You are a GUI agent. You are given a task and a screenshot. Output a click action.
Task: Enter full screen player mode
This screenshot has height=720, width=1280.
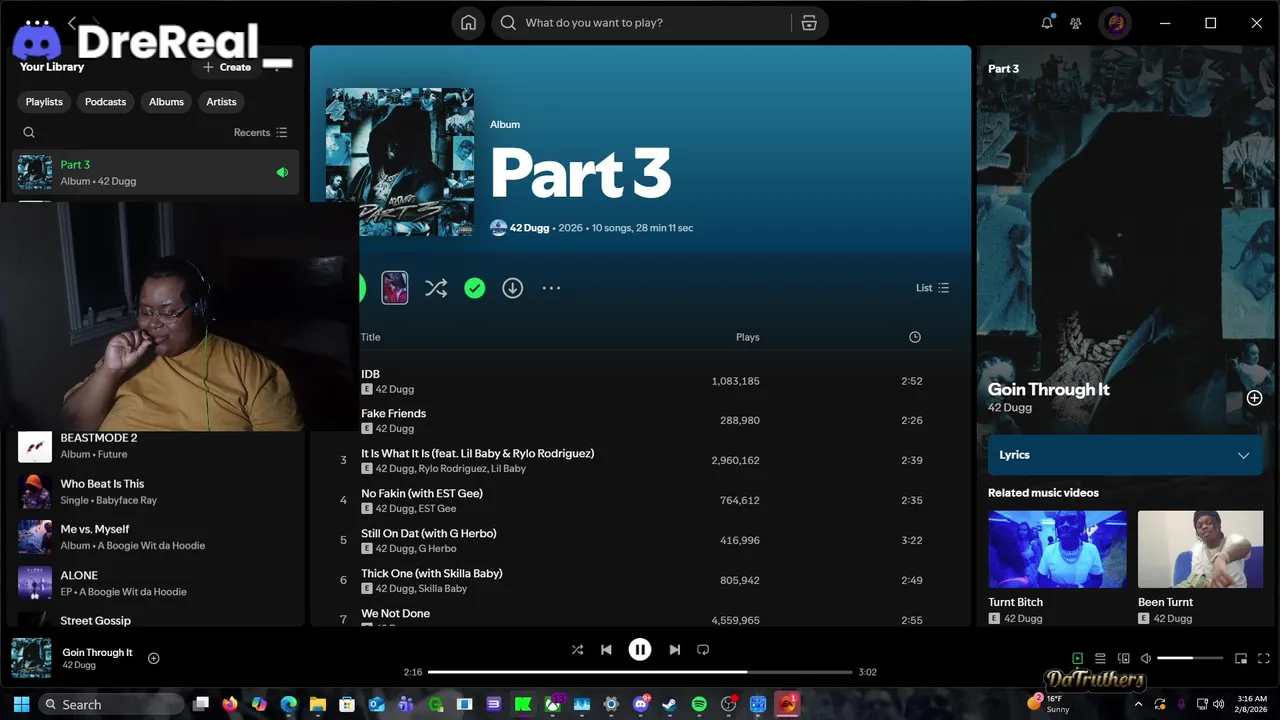point(1264,658)
